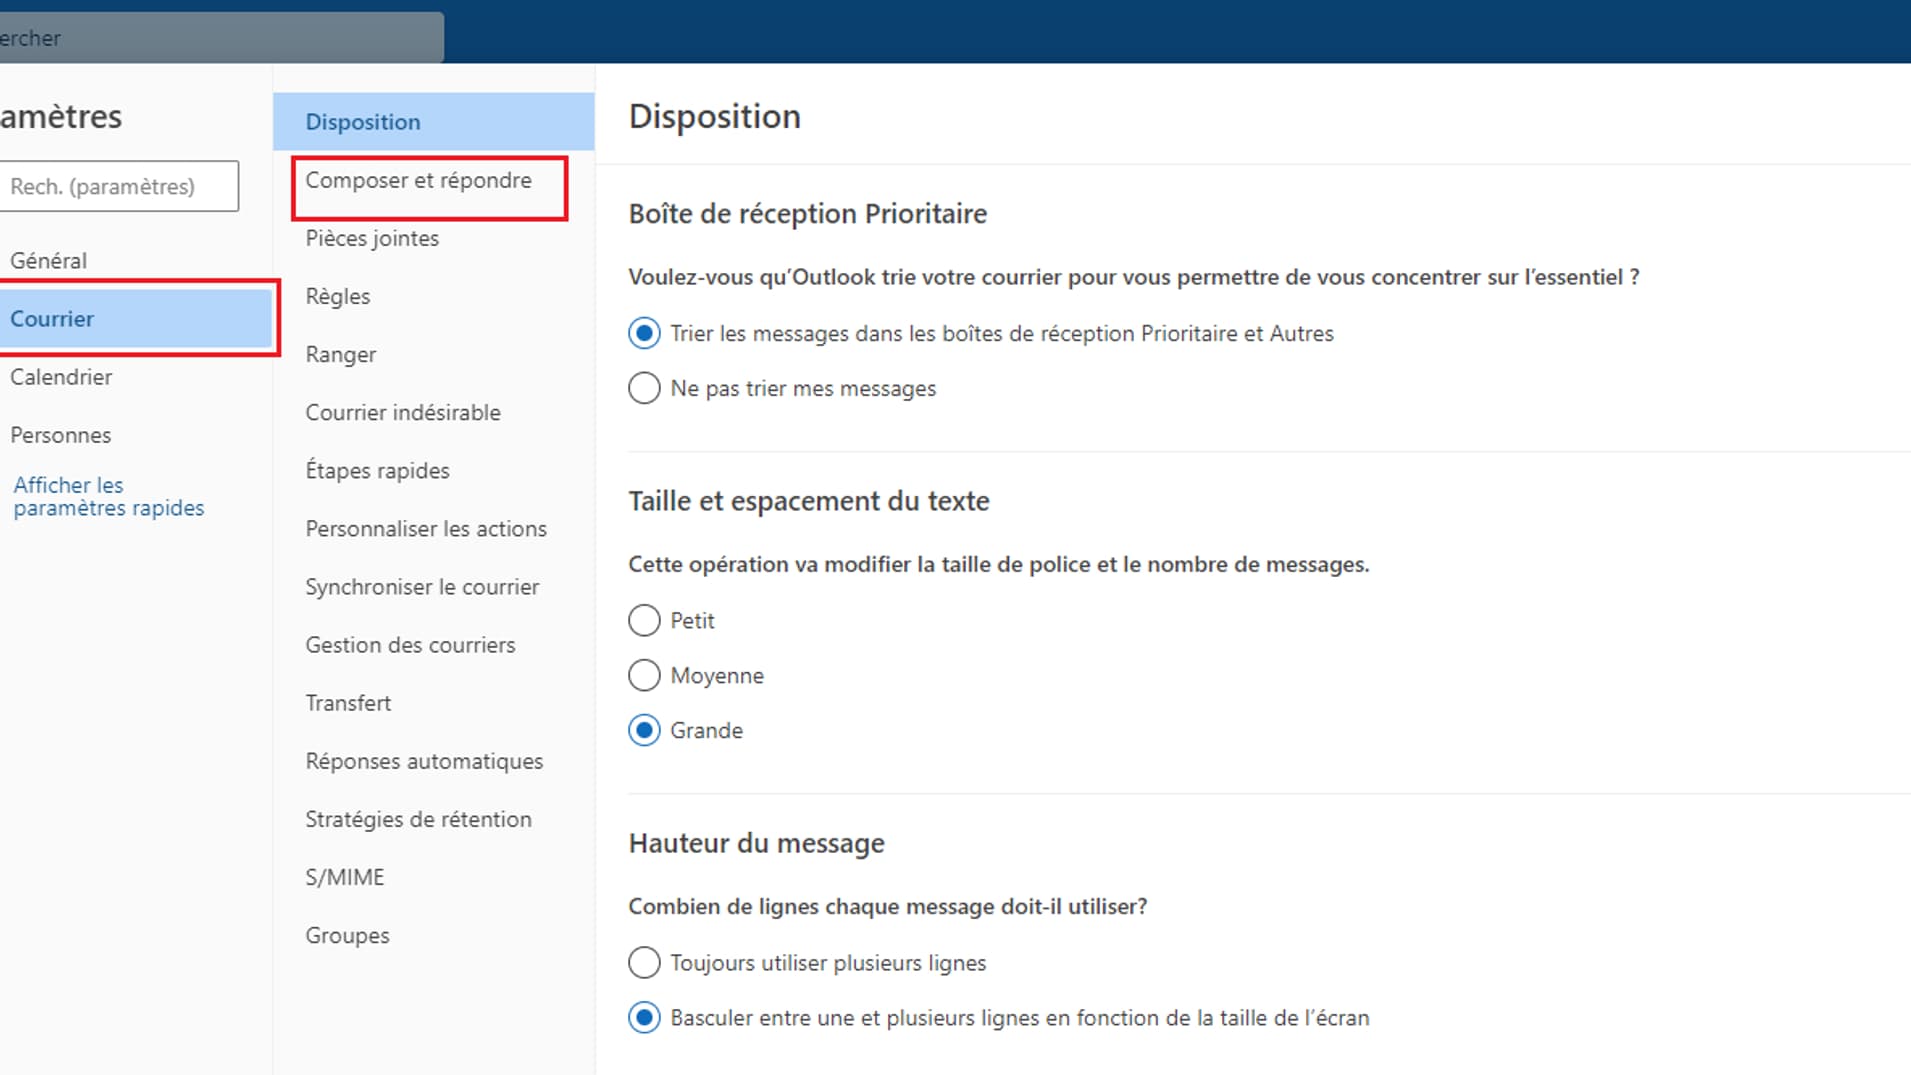Click the settings search field
Viewport: 1911px width, 1075px height.
click(x=117, y=187)
